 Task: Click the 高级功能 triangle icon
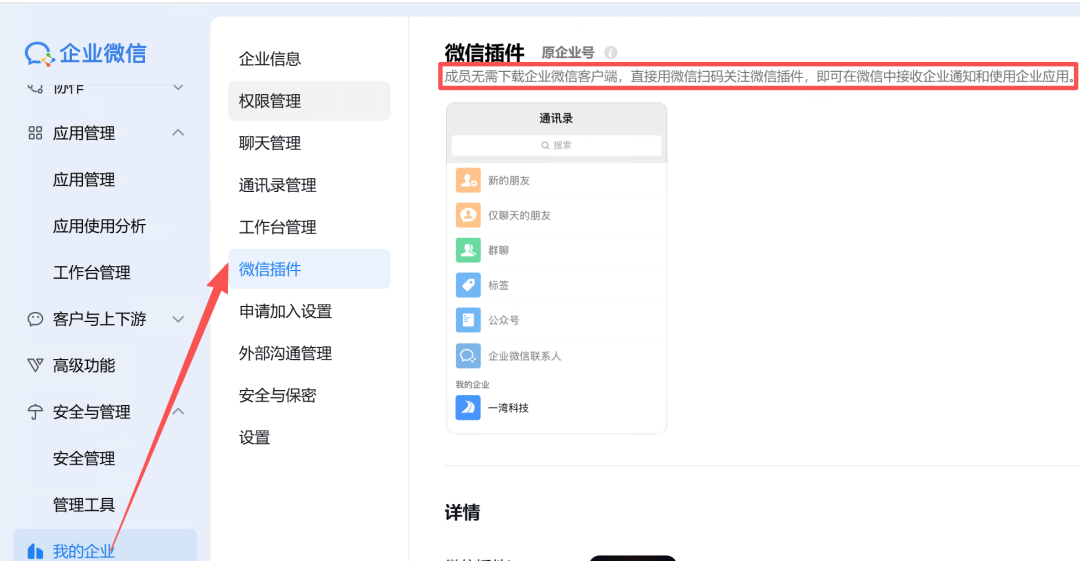coord(35,365)
